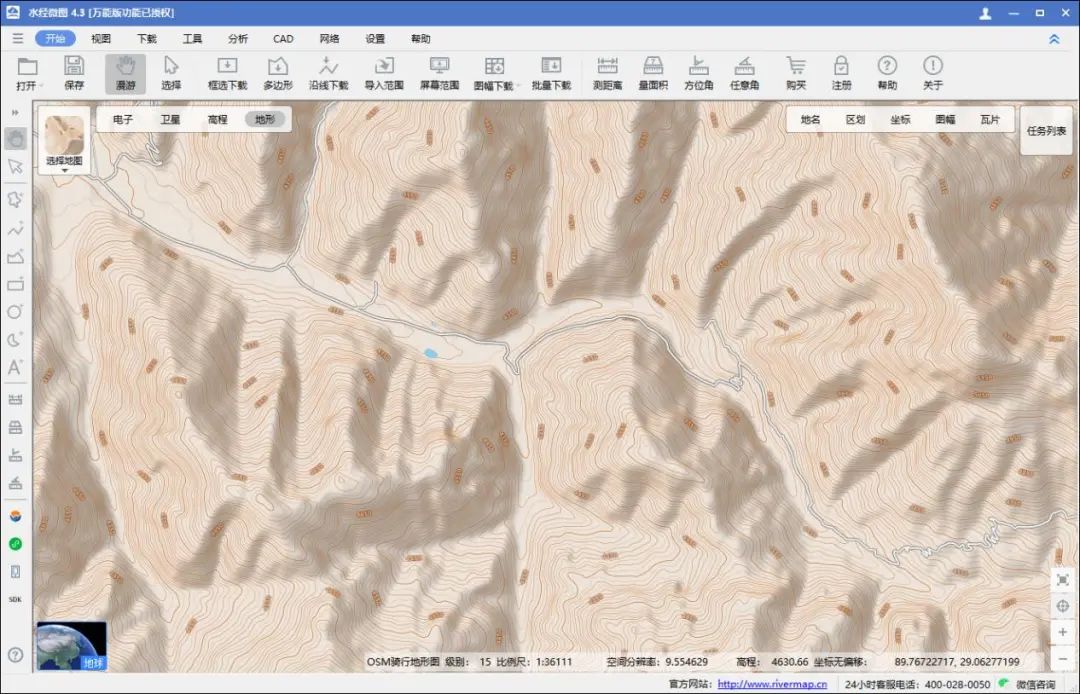Expand the 选择地图 map selector dropdown
This screenshot has width=1080, height=694.
click(64, 142)
